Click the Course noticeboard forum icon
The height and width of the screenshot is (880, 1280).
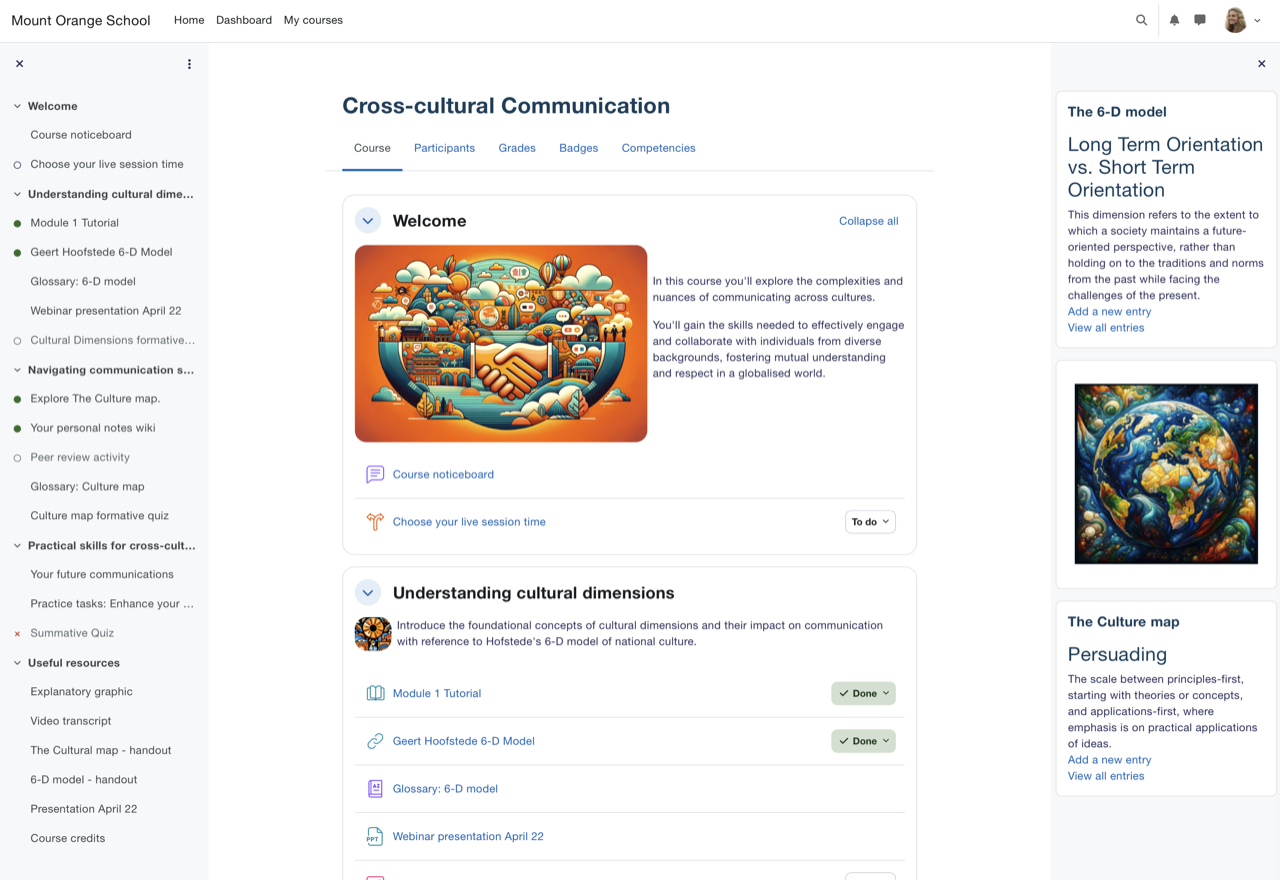coord(375,474)
